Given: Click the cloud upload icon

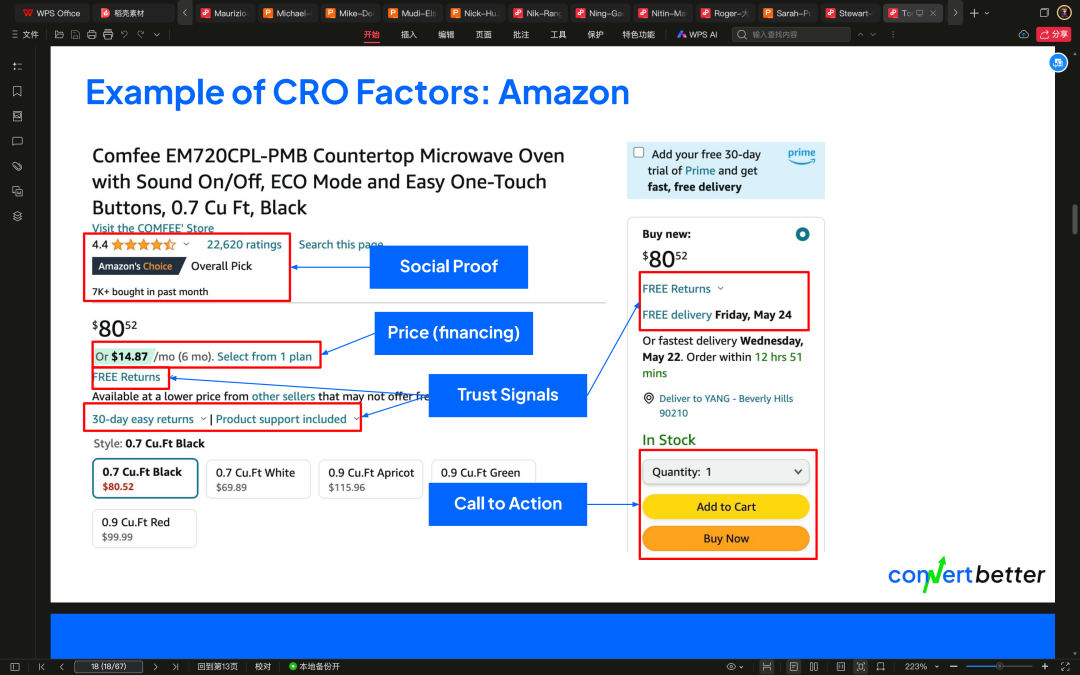Looking at the screenshot, I should click(x=1024, y=34).
